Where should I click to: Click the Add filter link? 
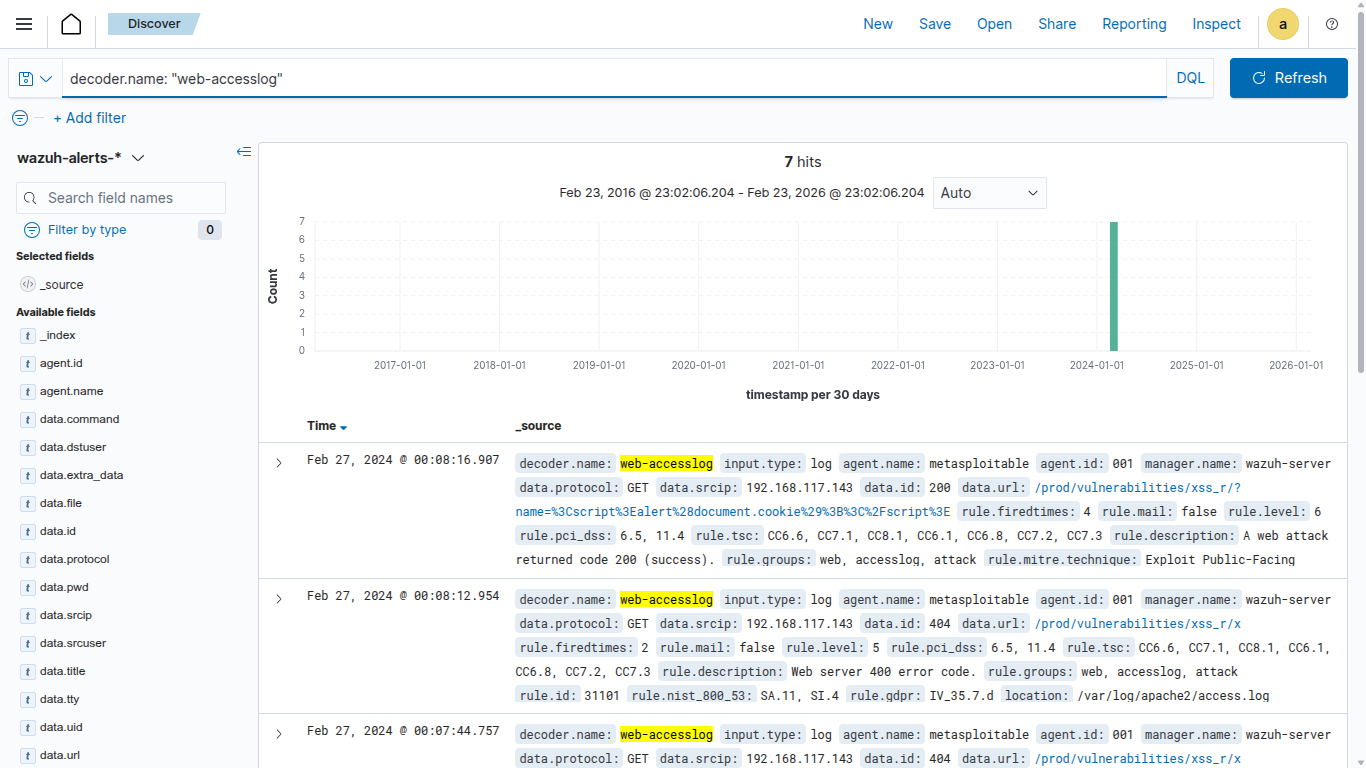click(90, 118)
